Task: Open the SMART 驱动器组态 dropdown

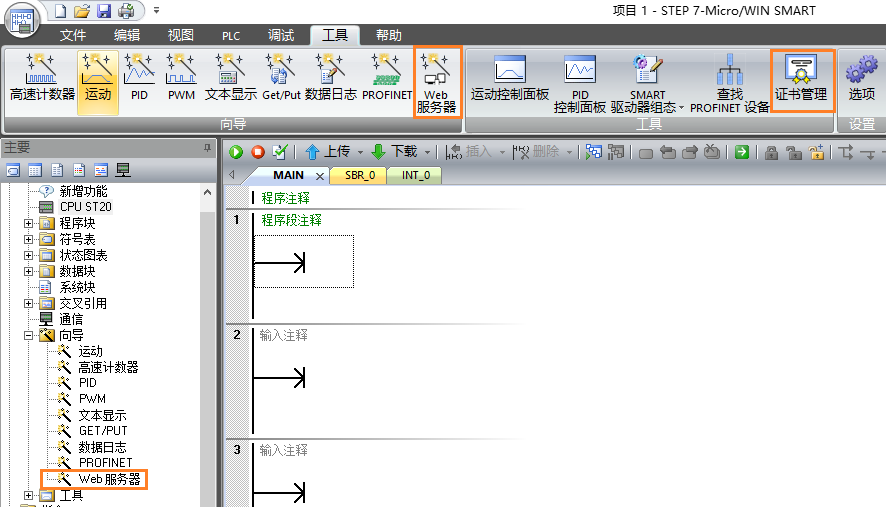Action: point(647,84)
